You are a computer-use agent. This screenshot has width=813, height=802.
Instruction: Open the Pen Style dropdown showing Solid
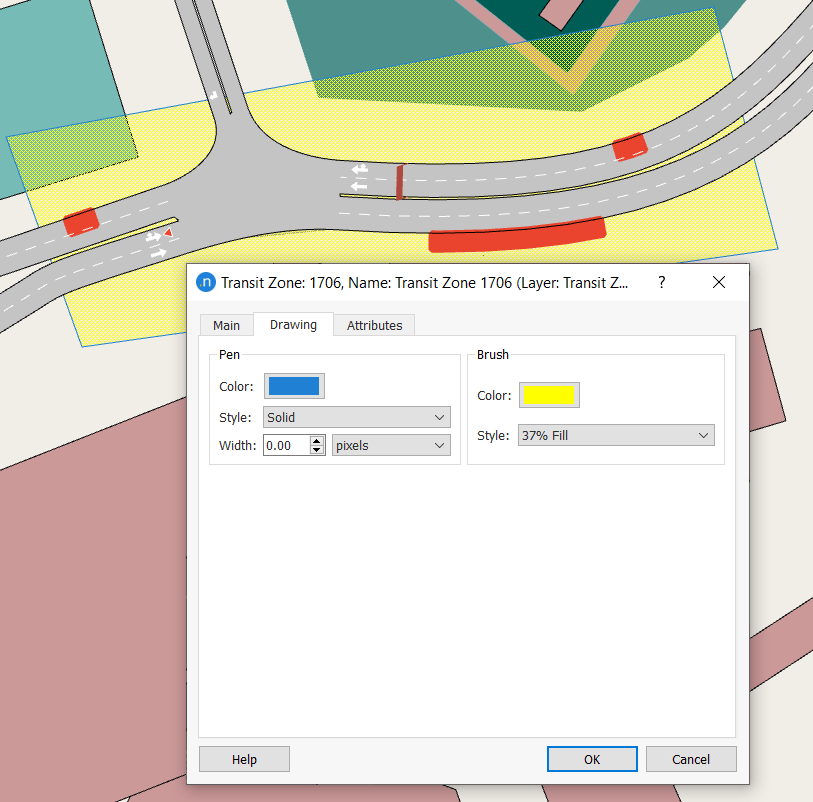coord(356,417)
